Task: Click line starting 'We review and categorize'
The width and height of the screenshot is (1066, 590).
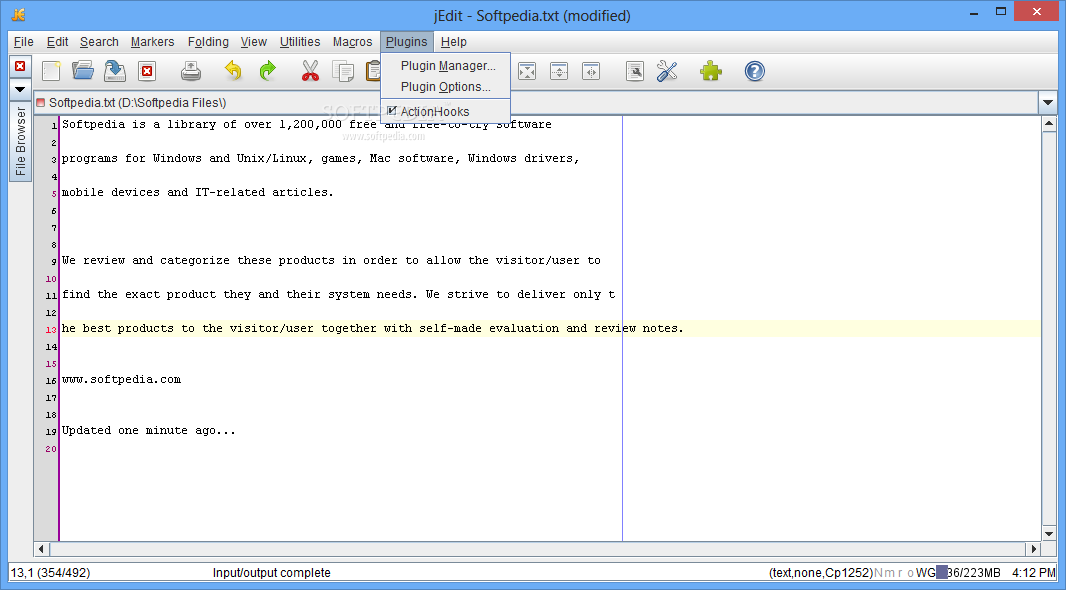Action: coord(331,260)
